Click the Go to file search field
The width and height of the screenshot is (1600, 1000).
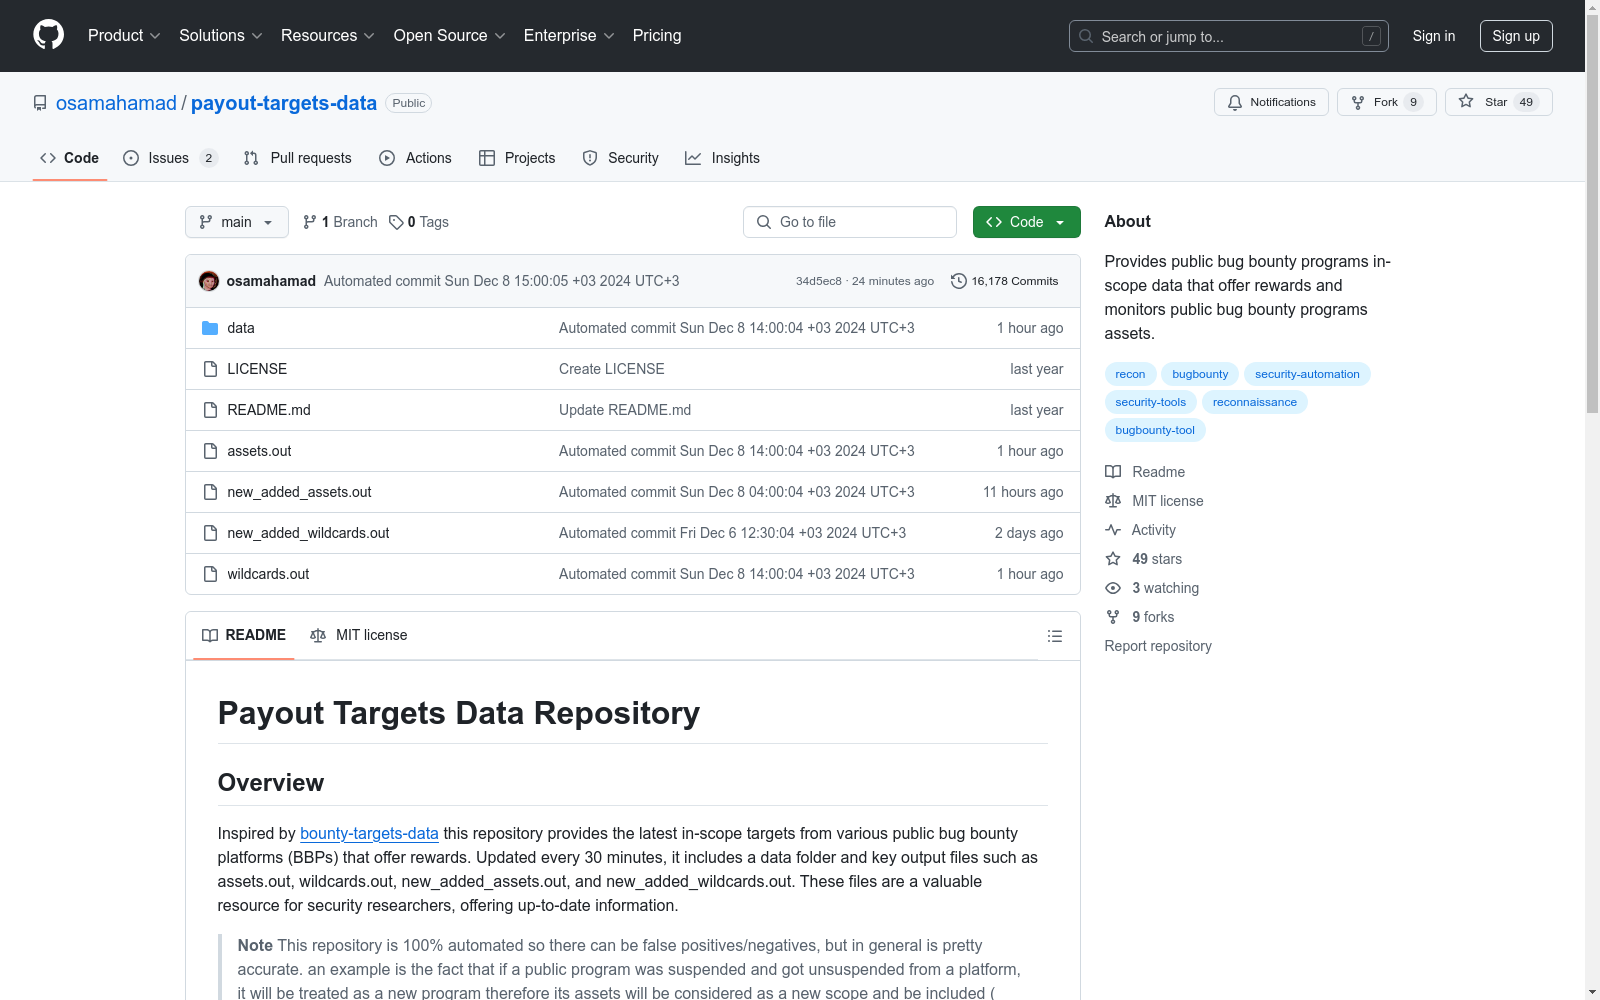(x=850, y=222)
